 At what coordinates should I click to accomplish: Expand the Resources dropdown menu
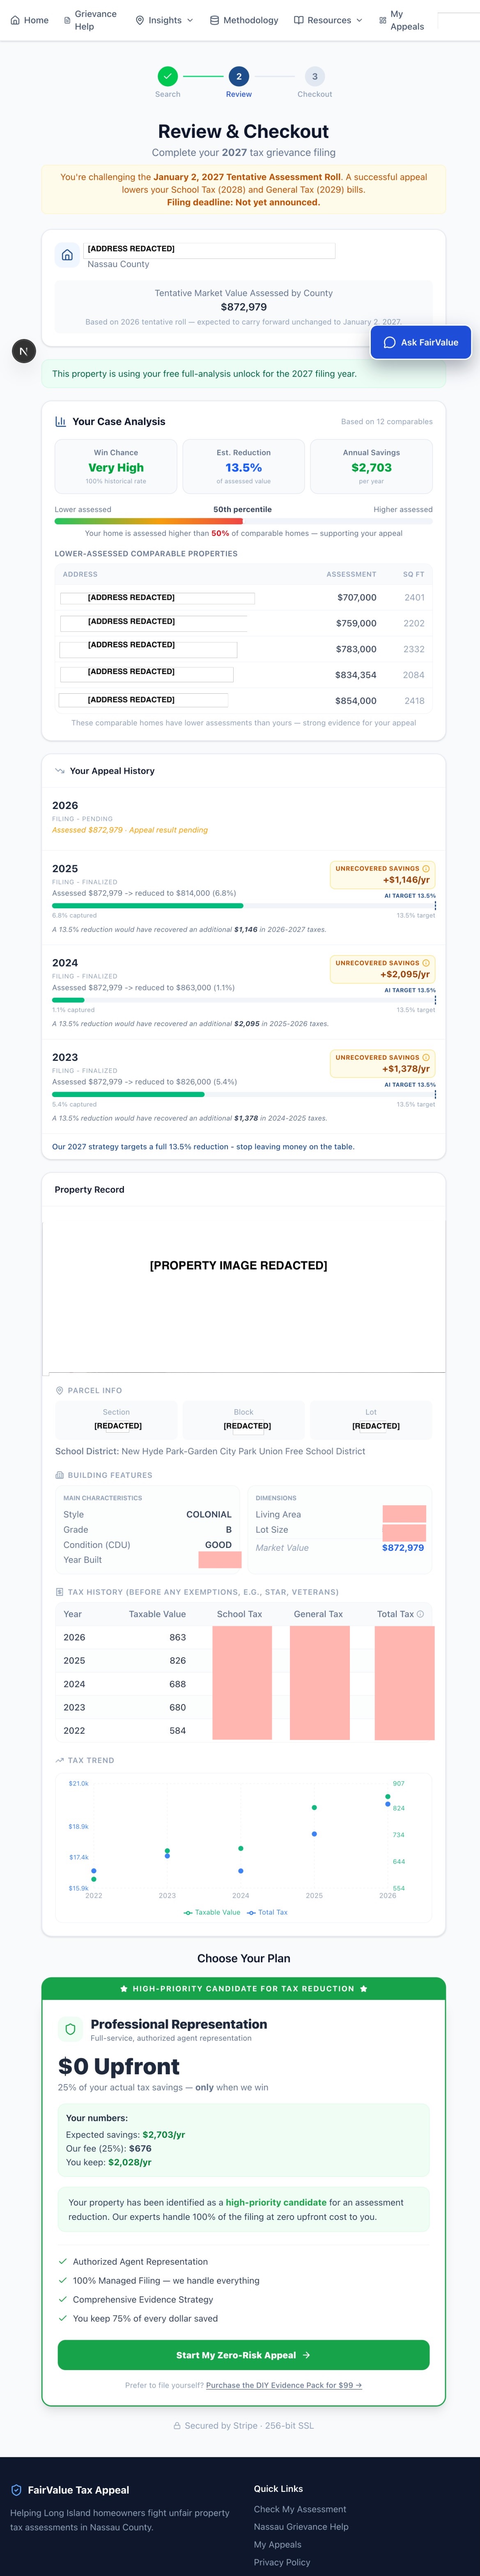point(328,20)
